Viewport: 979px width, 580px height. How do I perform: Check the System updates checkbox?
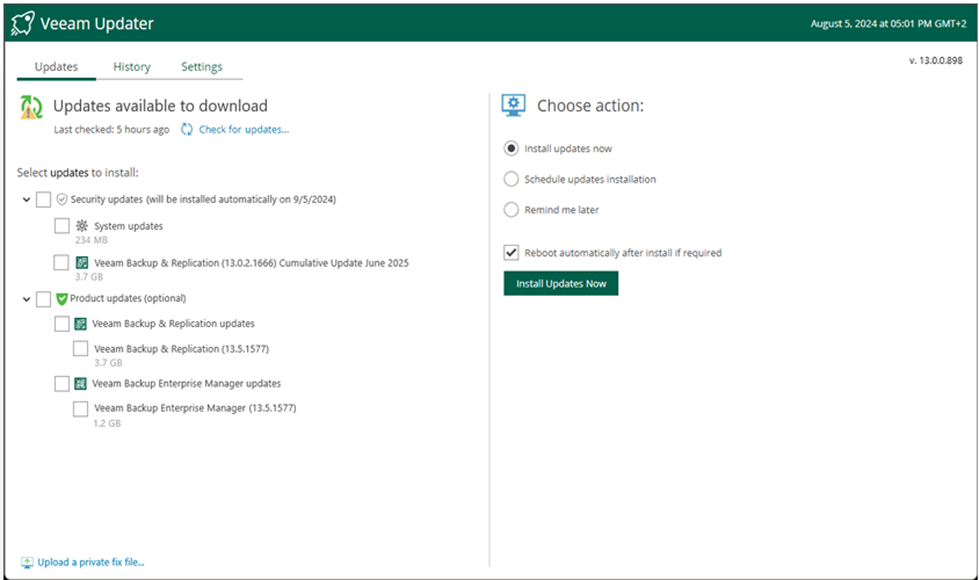coord(62,225)
